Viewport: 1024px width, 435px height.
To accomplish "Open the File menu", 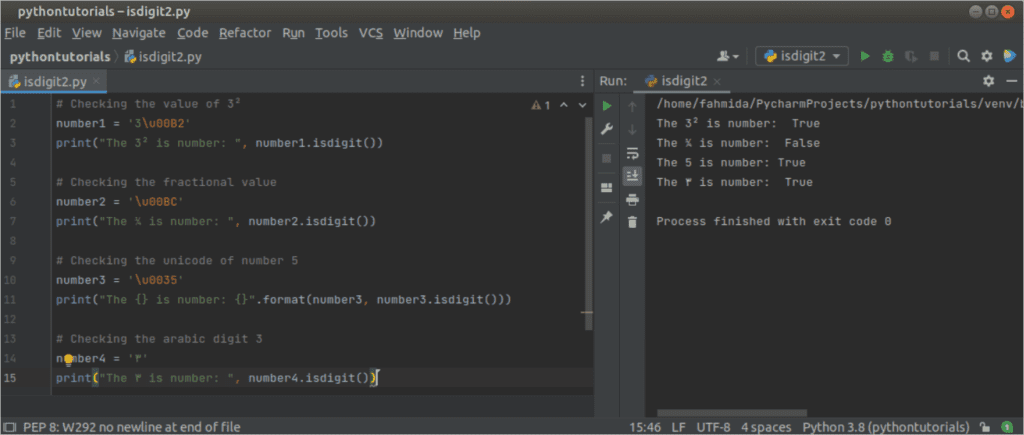I will (x=15, y=33).
